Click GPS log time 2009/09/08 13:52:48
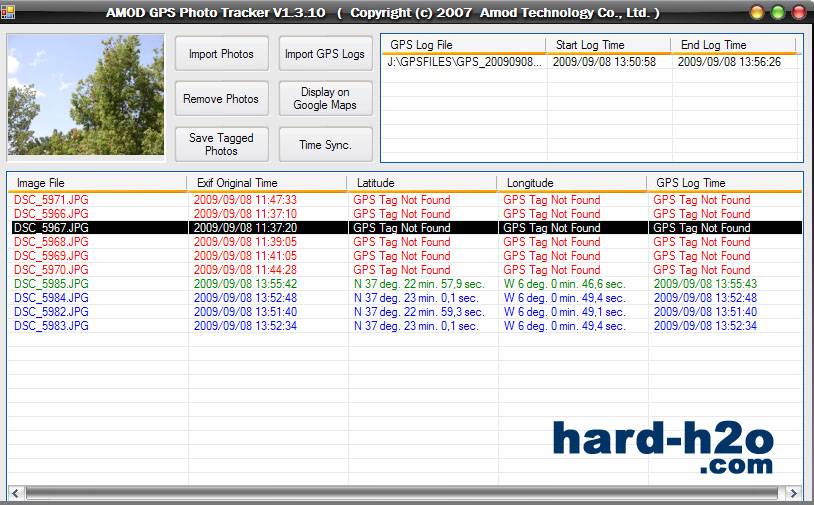Screen dimensions: 814x505 click(705, 298)
